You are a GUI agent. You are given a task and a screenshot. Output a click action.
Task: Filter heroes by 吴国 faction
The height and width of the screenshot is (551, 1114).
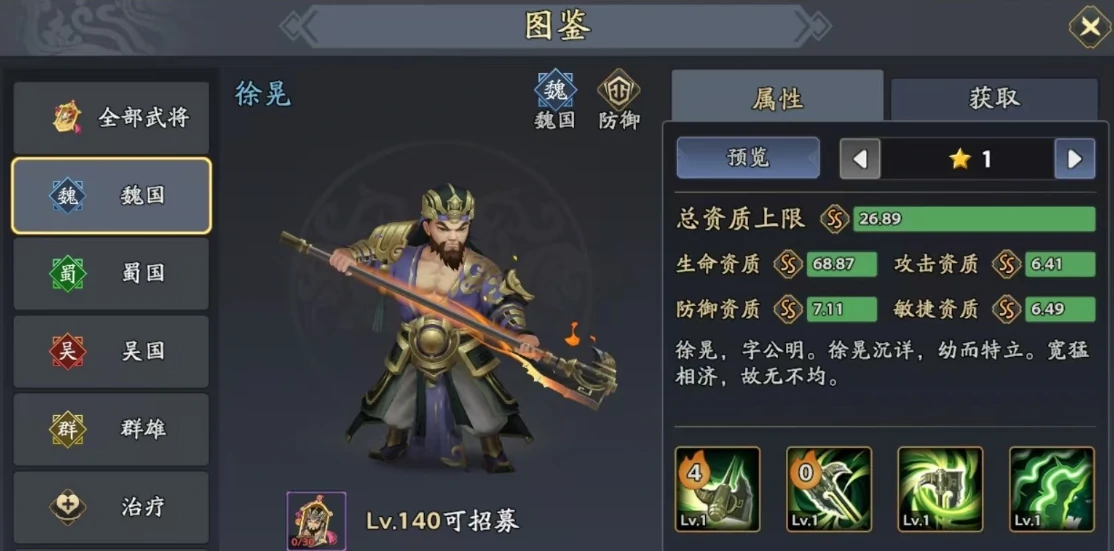(112, 351)
